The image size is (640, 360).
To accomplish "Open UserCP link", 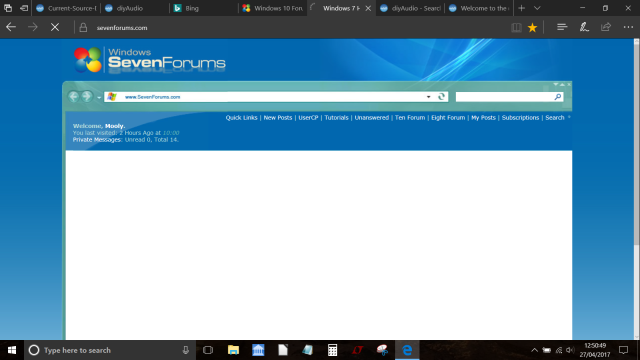I will [308, 118].
